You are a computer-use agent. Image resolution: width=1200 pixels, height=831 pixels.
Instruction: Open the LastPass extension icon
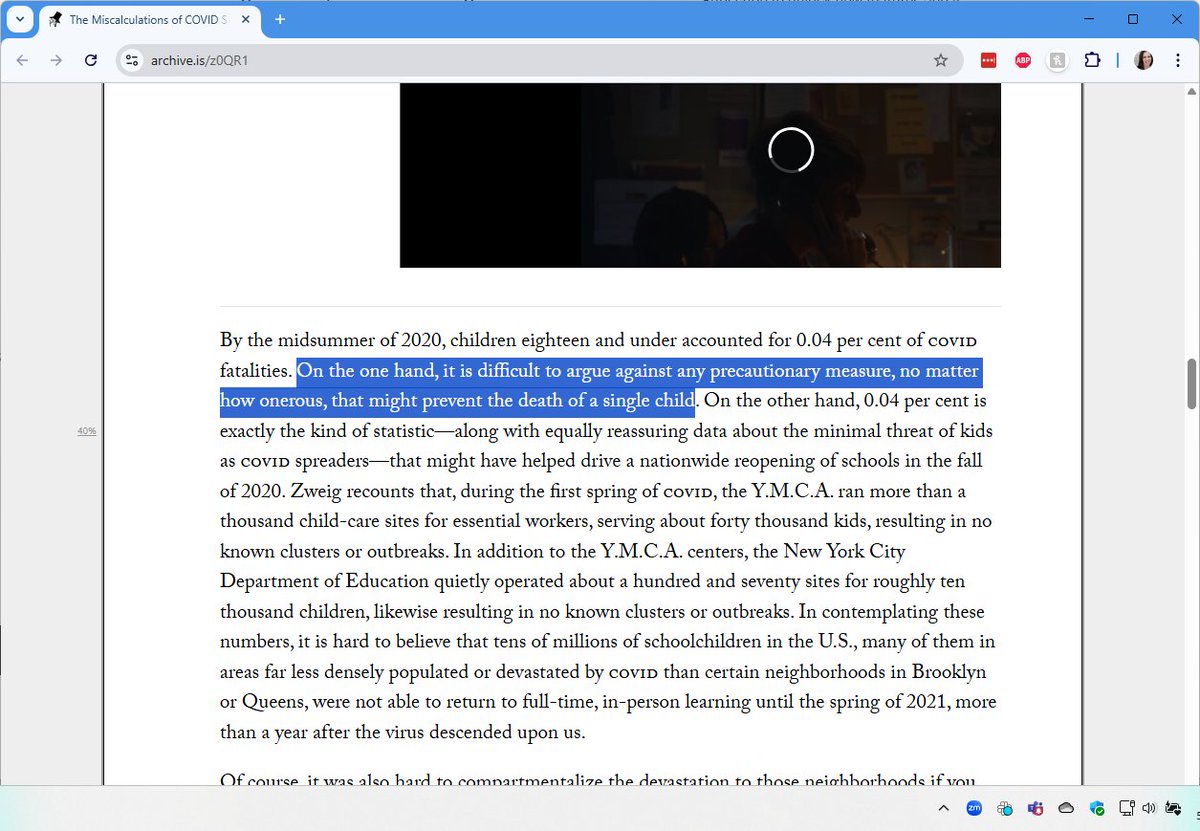tap(988, 60)
